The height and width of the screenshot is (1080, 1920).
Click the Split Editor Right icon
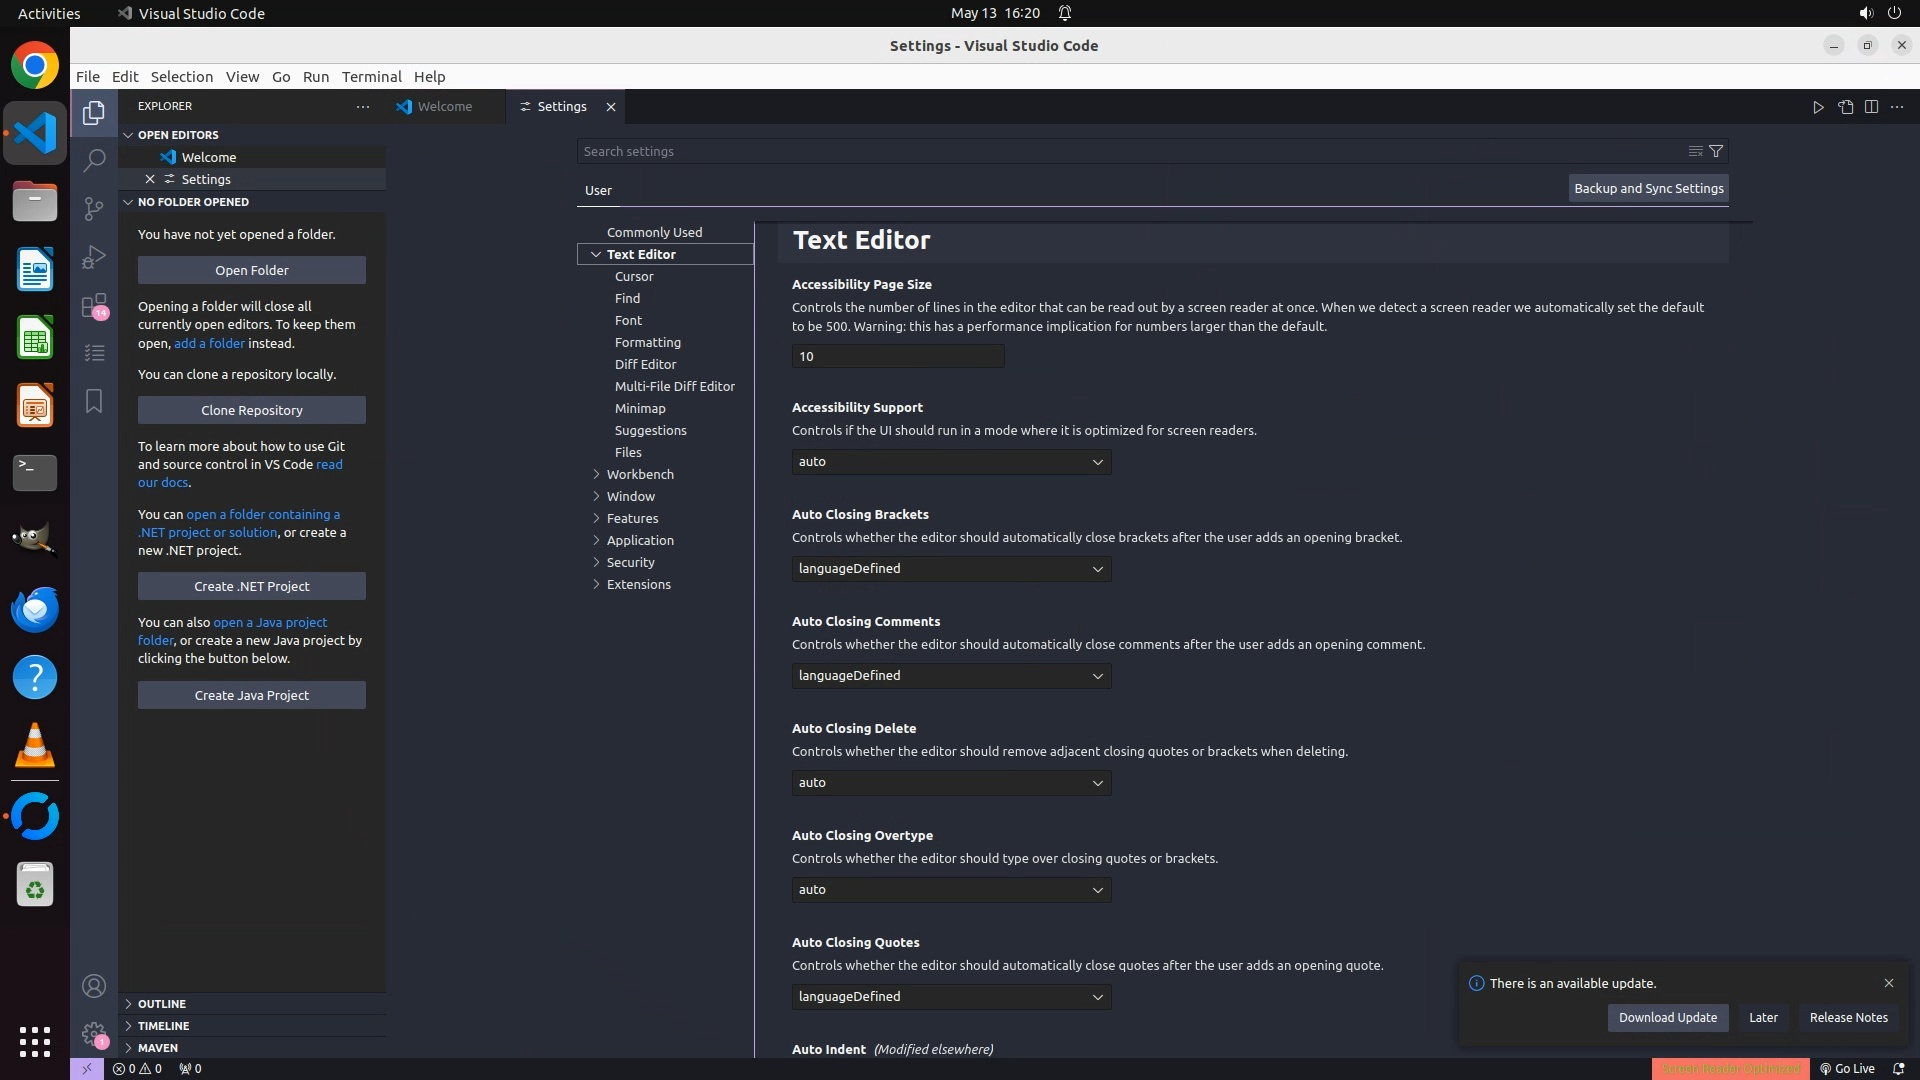pos(1871,107)
